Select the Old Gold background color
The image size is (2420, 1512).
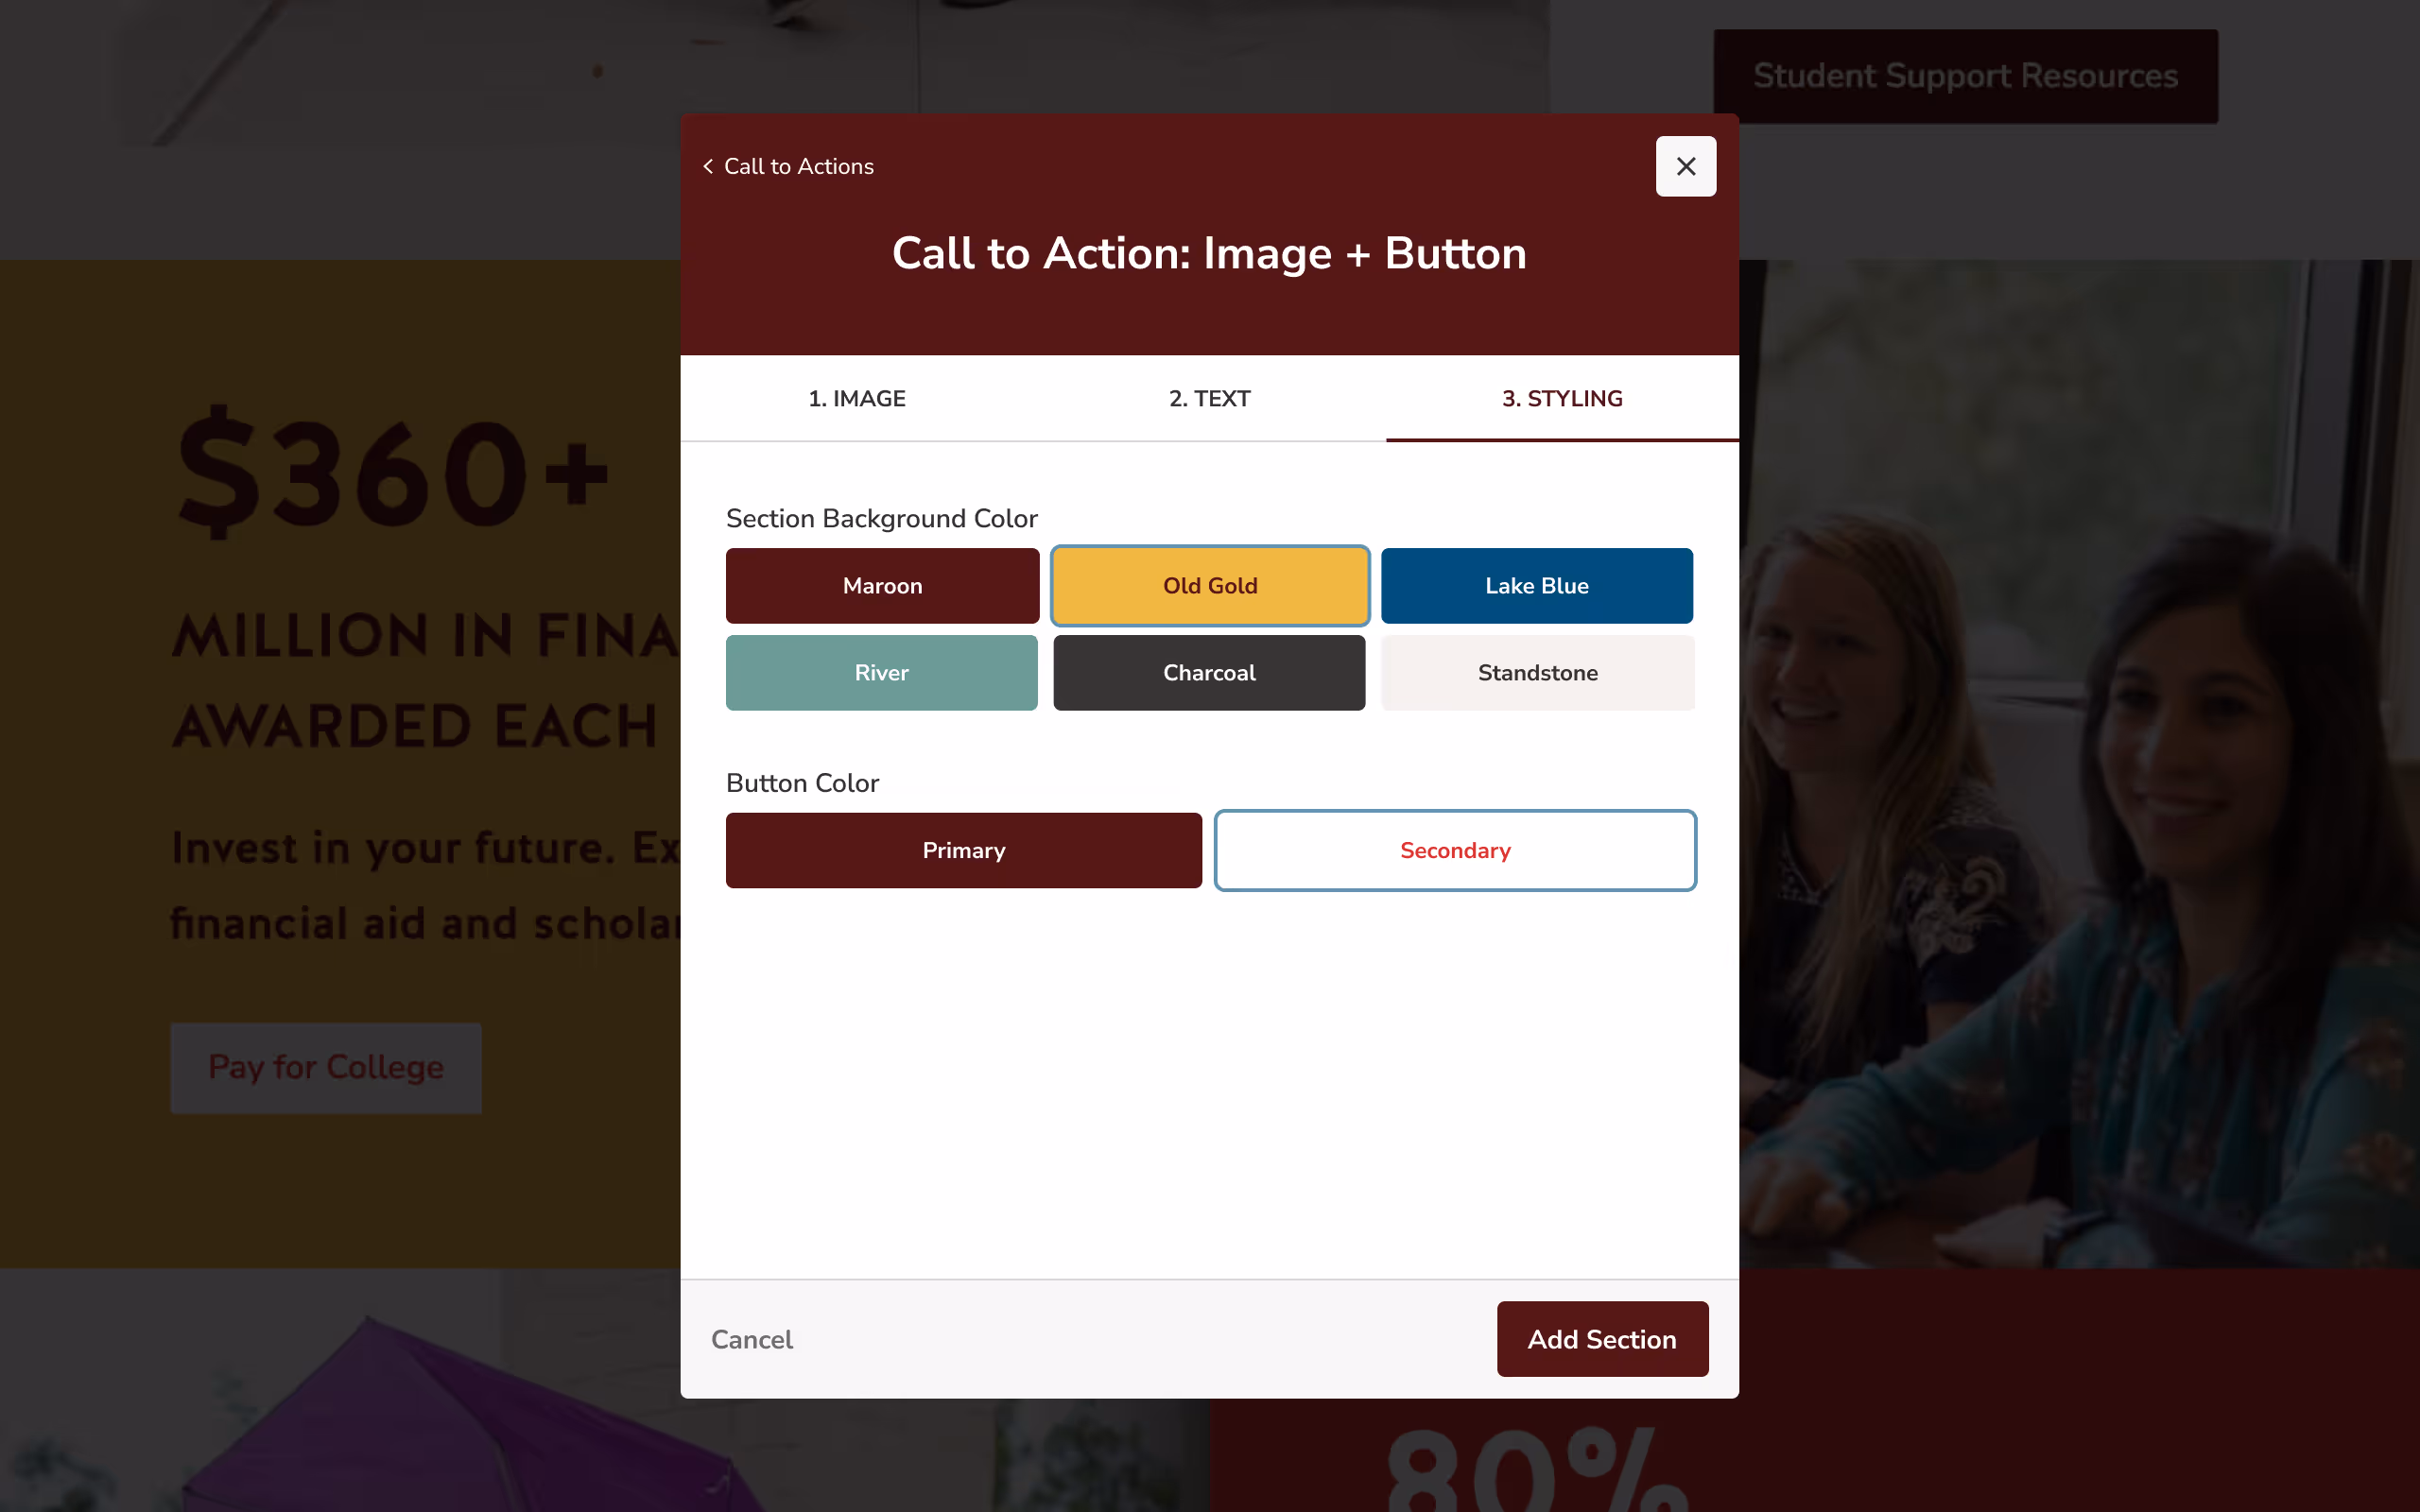(1209, 585)
